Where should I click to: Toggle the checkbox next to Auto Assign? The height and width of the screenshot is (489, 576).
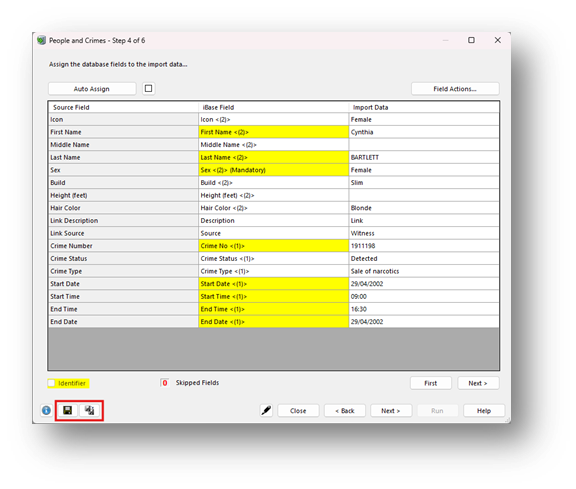[x=148, y=89]
